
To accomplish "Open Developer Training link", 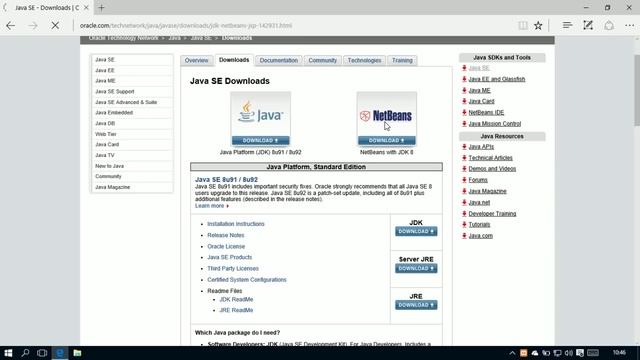I will 492,213.
